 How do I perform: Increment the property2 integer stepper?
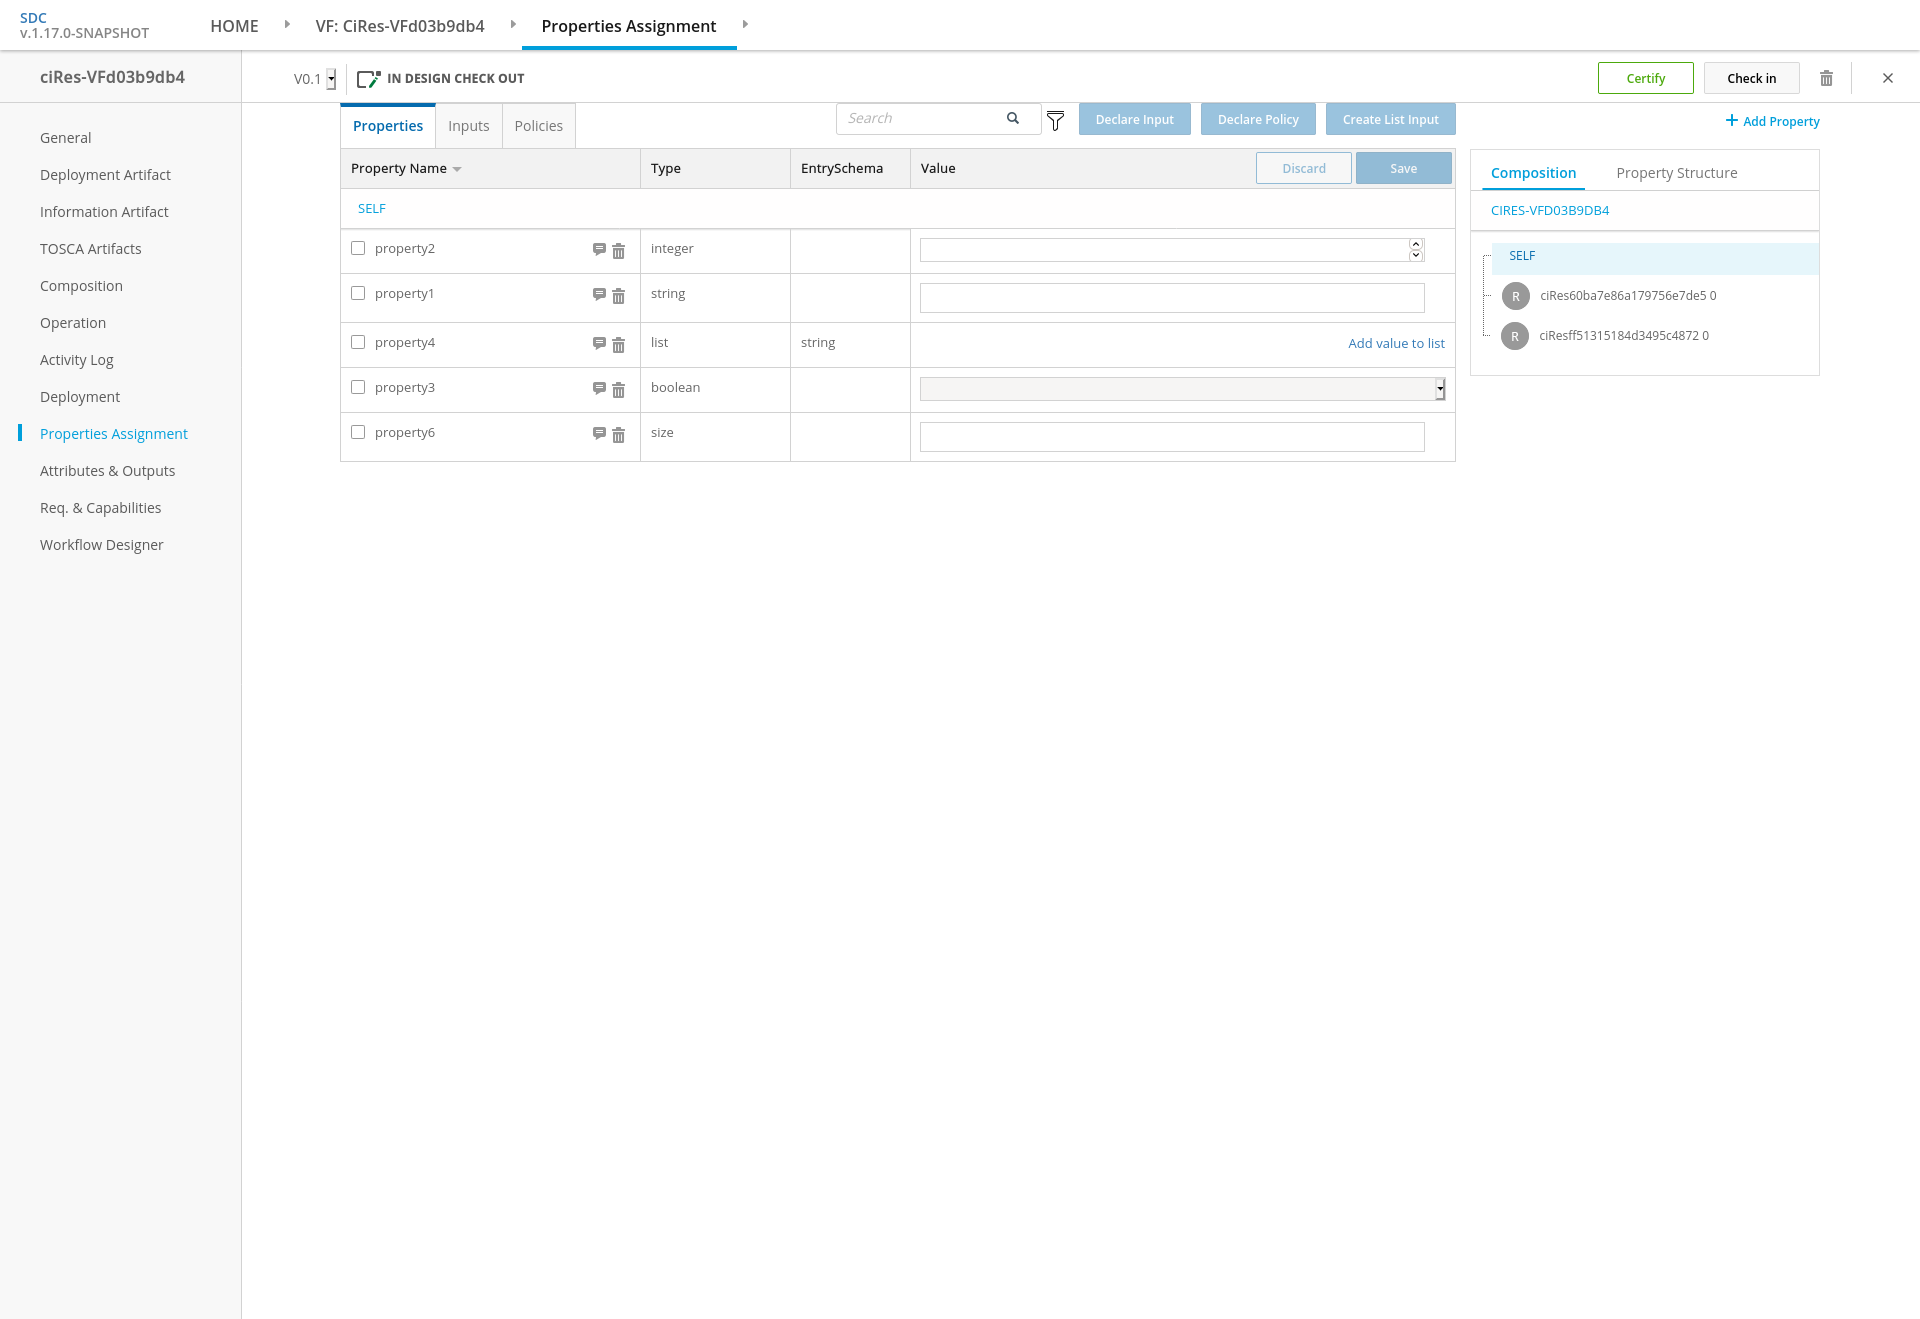click(1416, 244)
